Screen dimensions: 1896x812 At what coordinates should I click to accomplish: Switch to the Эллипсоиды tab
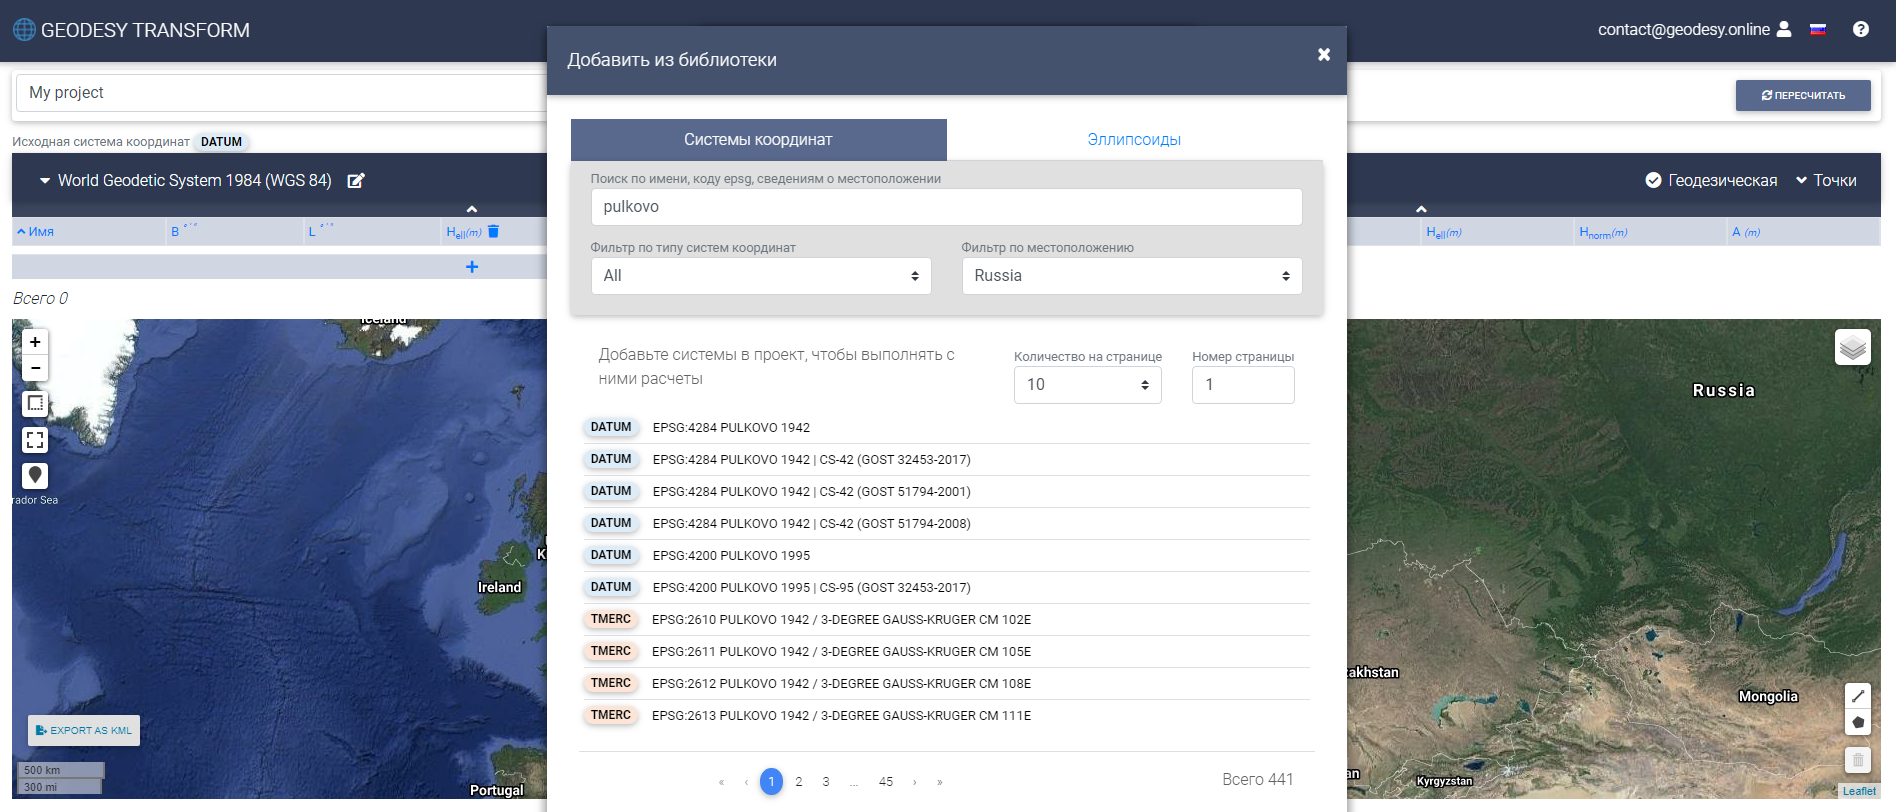[x=1134, y=140]
